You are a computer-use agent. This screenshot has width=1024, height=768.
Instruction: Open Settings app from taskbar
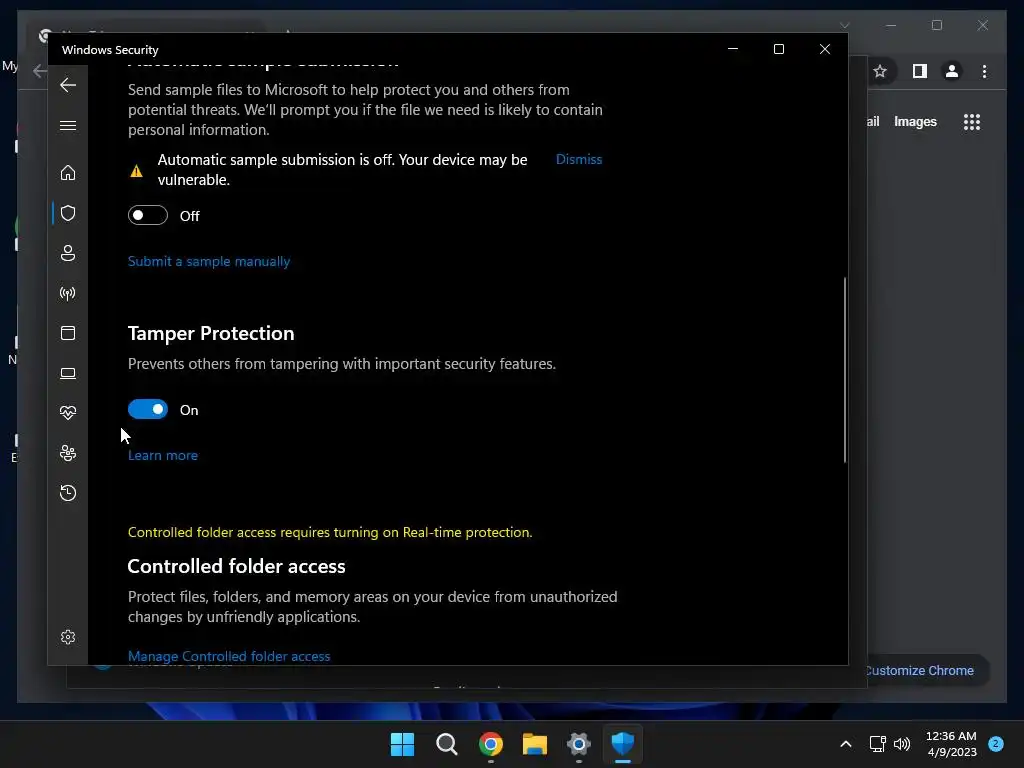(579, 744)
